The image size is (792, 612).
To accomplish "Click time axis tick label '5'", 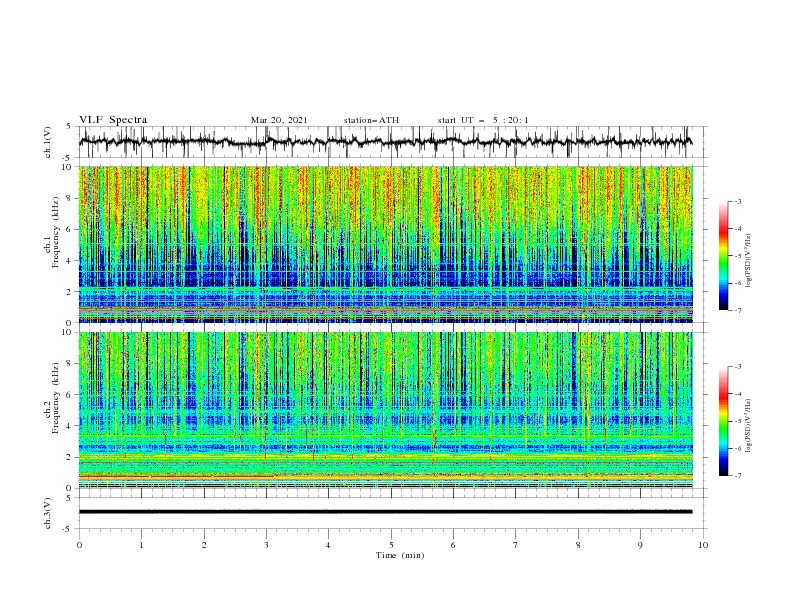I will (391, 545).
